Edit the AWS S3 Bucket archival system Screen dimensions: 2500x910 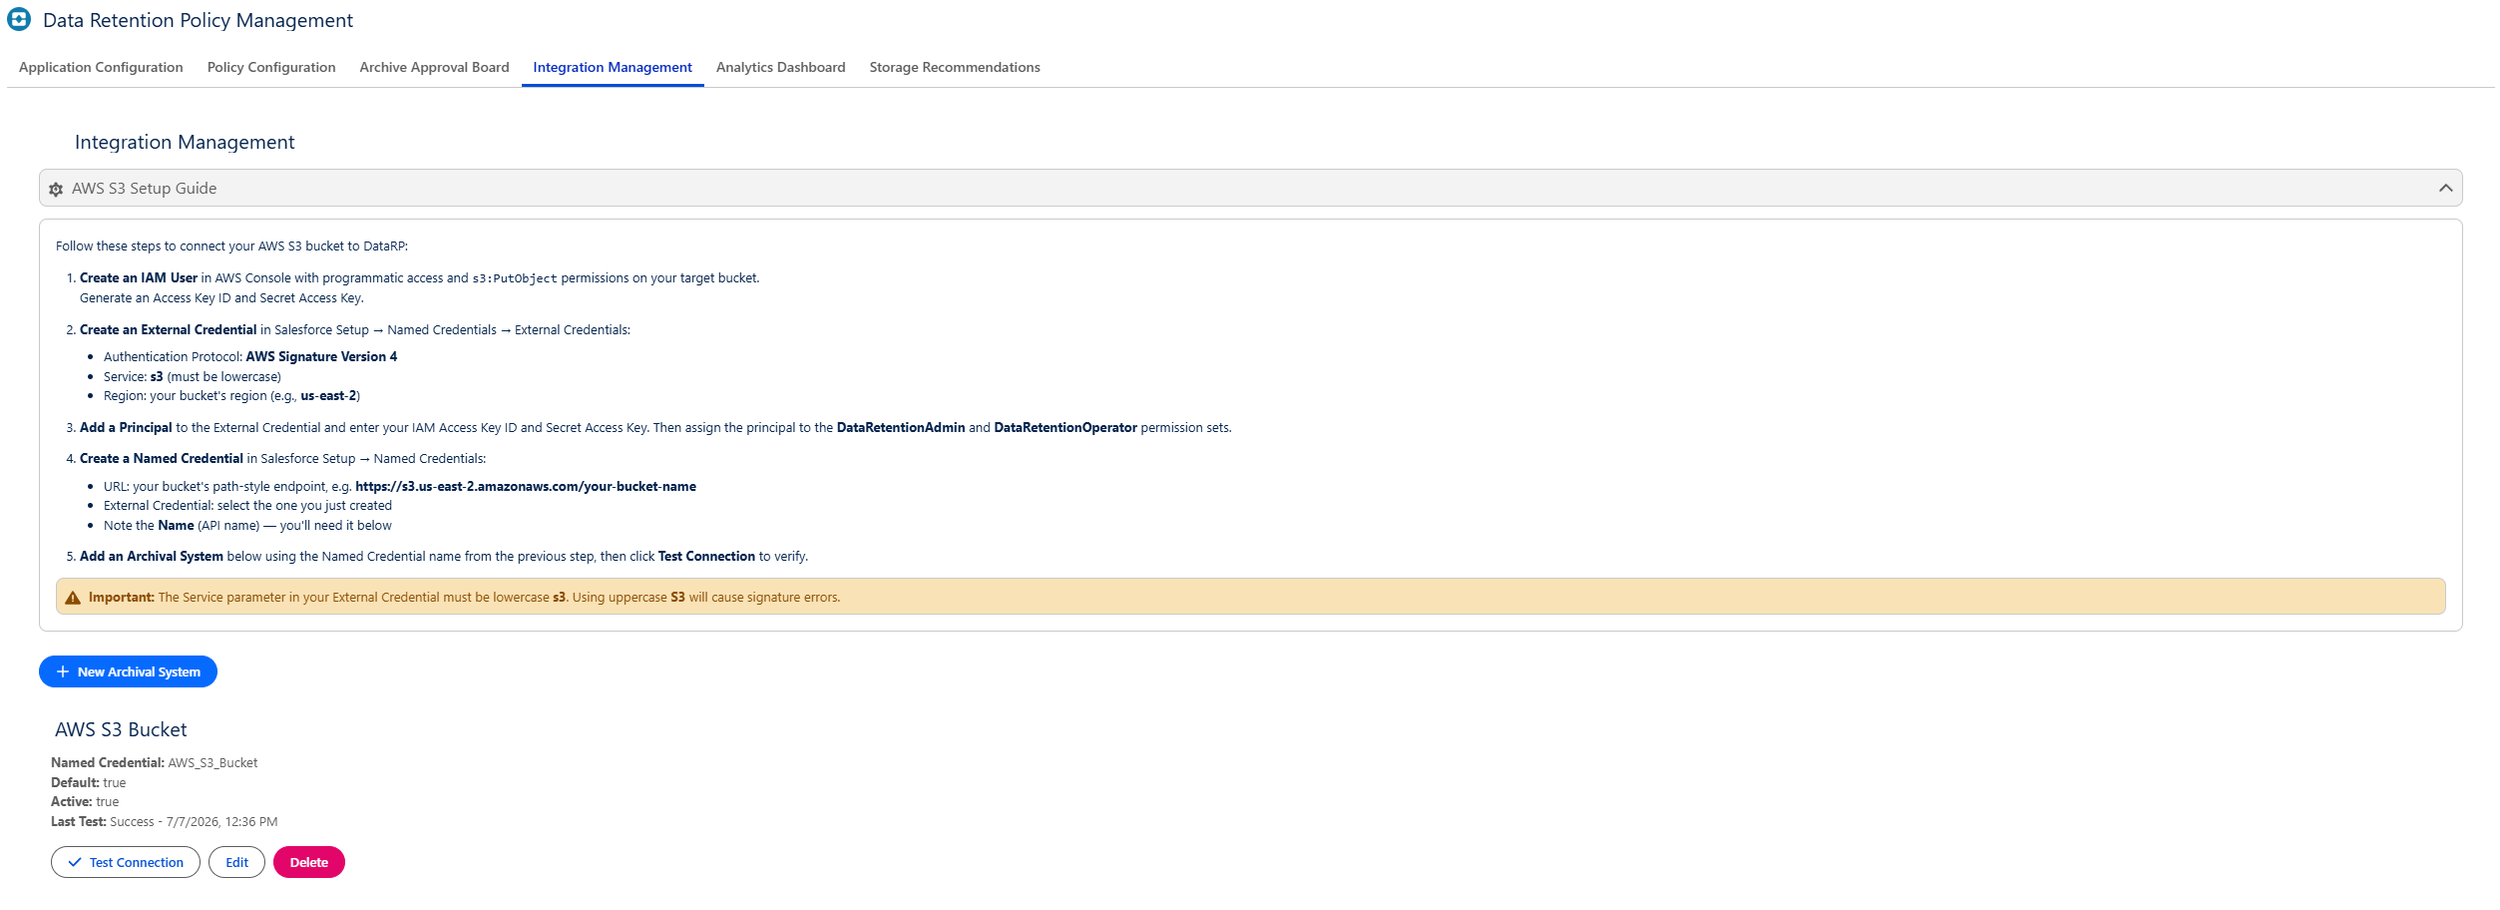(237, 862)
